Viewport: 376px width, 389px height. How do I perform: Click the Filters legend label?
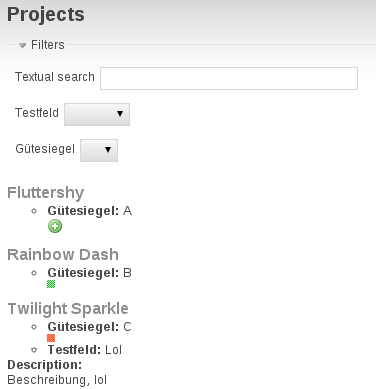point(48,45)
